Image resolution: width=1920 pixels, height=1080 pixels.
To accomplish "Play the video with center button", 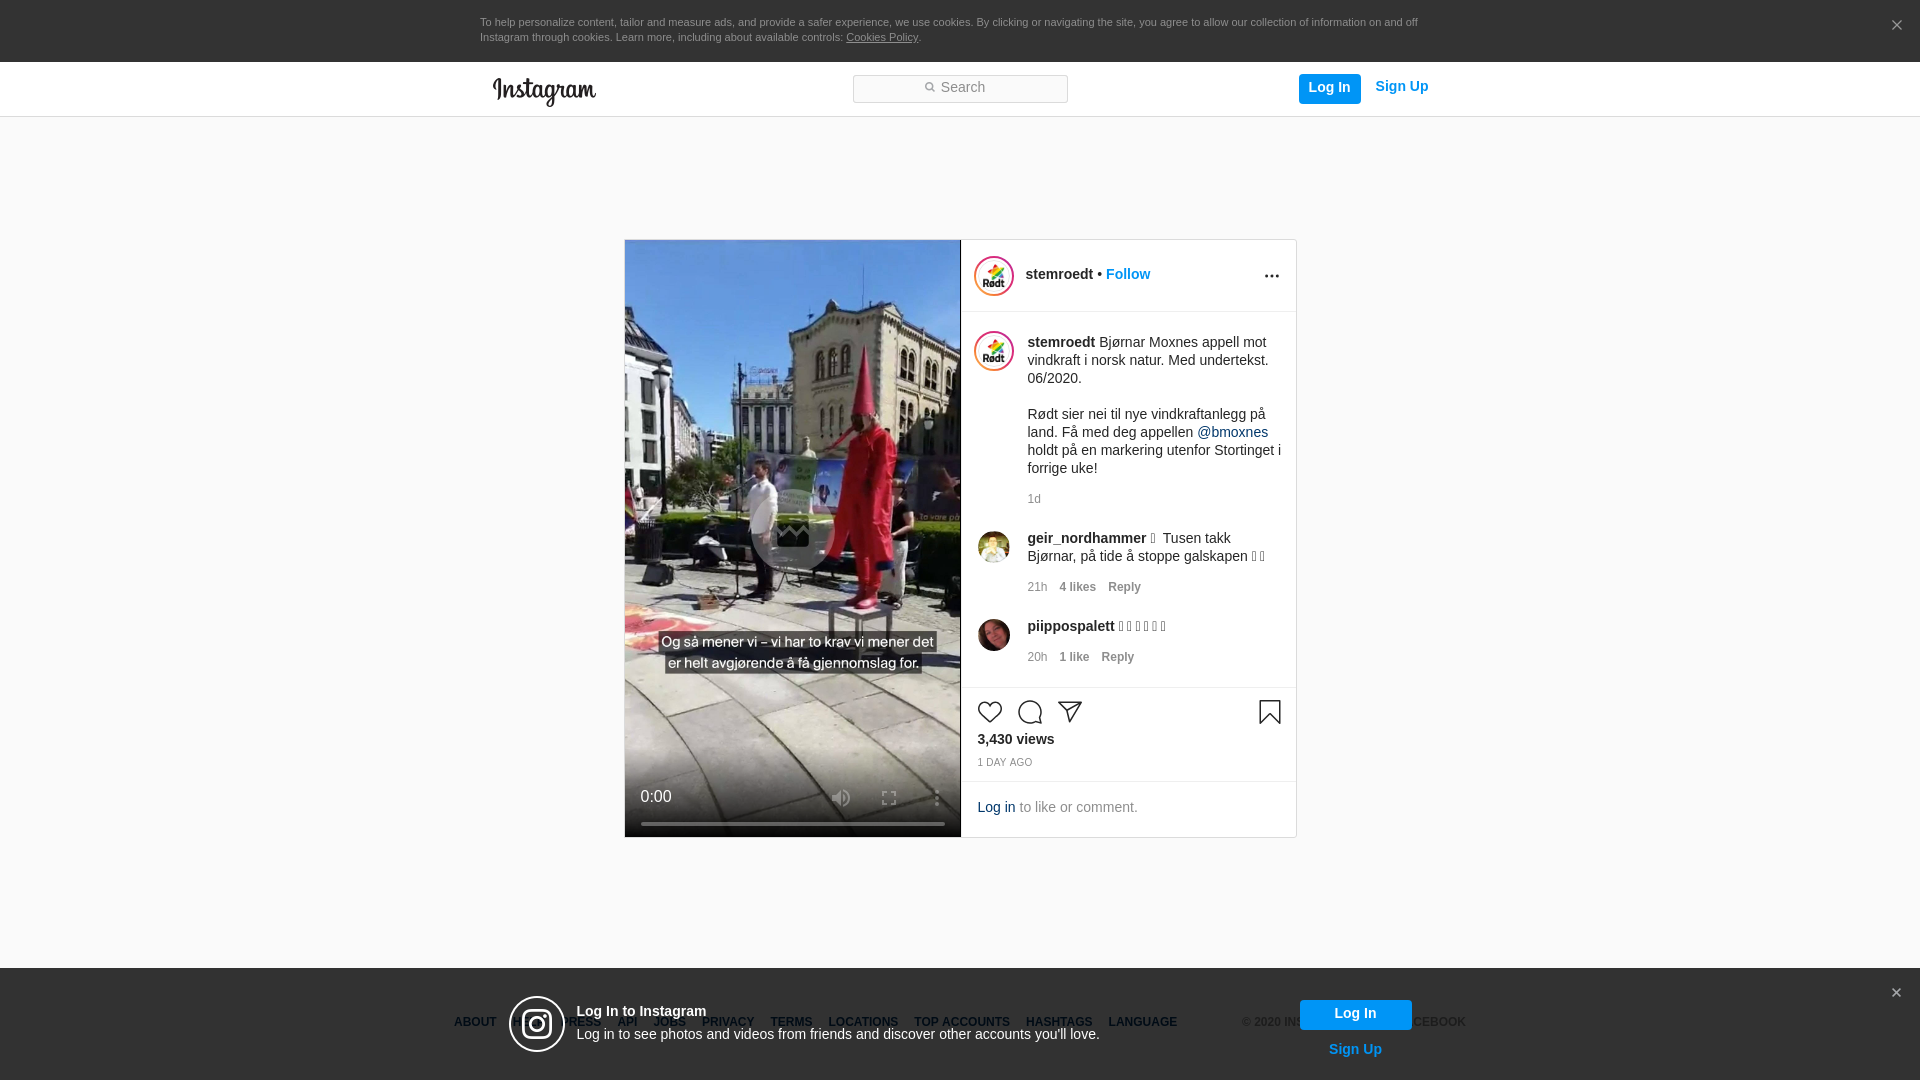I will [792, 531].
